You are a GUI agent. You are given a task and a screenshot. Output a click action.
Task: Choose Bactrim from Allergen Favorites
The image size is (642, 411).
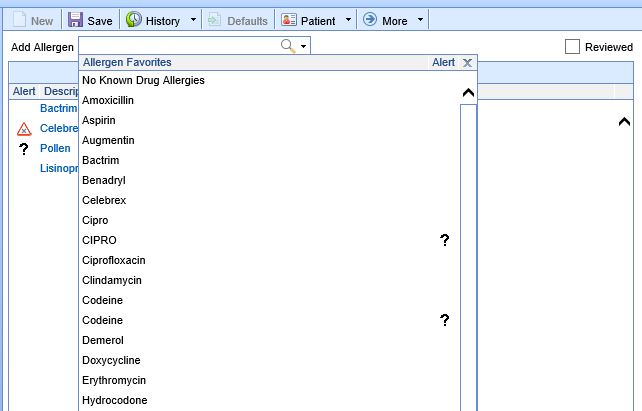101,160
